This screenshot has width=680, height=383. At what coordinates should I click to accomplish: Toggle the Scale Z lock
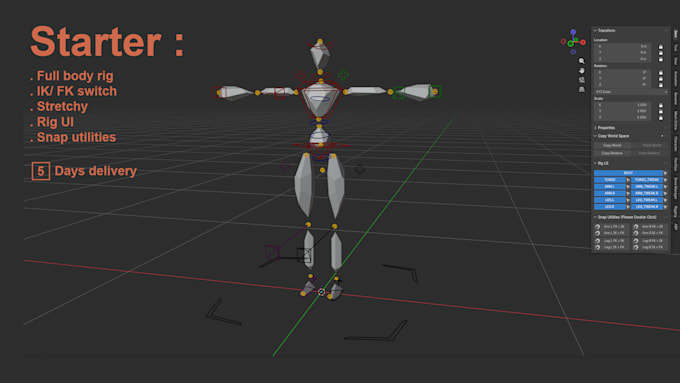coord(660,118)
